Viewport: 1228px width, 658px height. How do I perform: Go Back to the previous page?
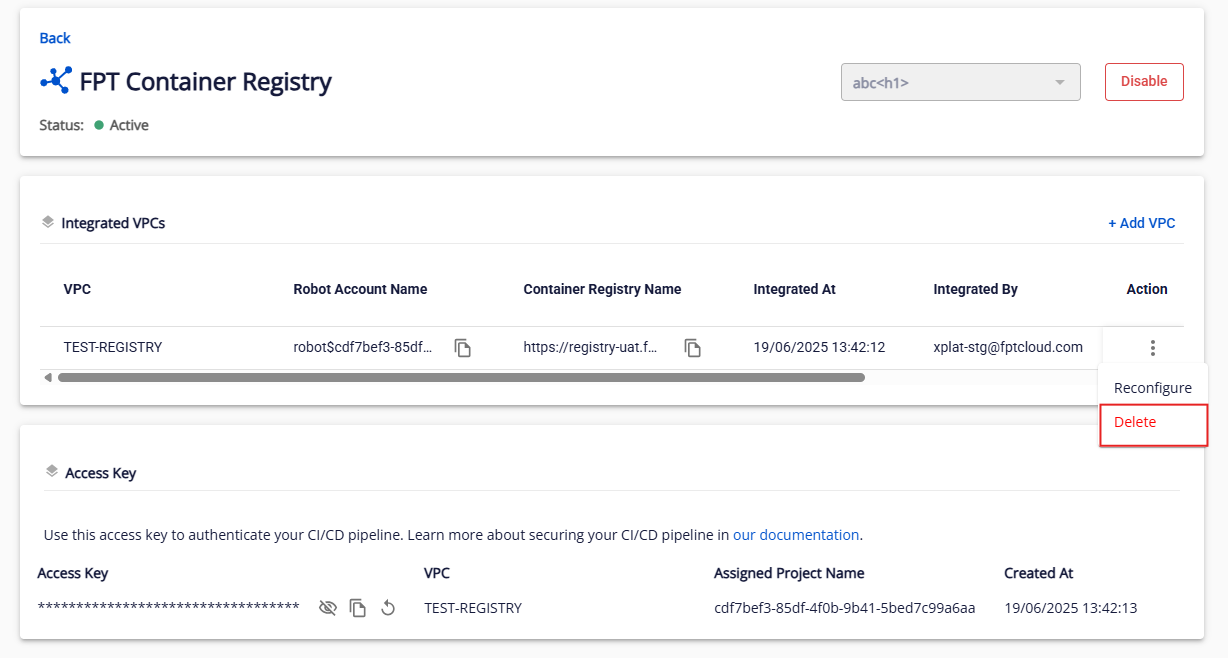tap(55, 38)
